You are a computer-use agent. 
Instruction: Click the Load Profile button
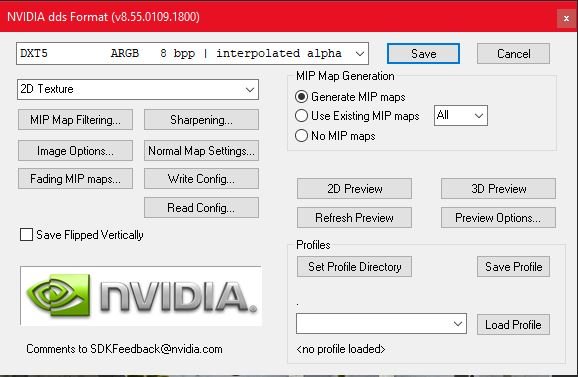pyautogui.click(x=513, y=325)
